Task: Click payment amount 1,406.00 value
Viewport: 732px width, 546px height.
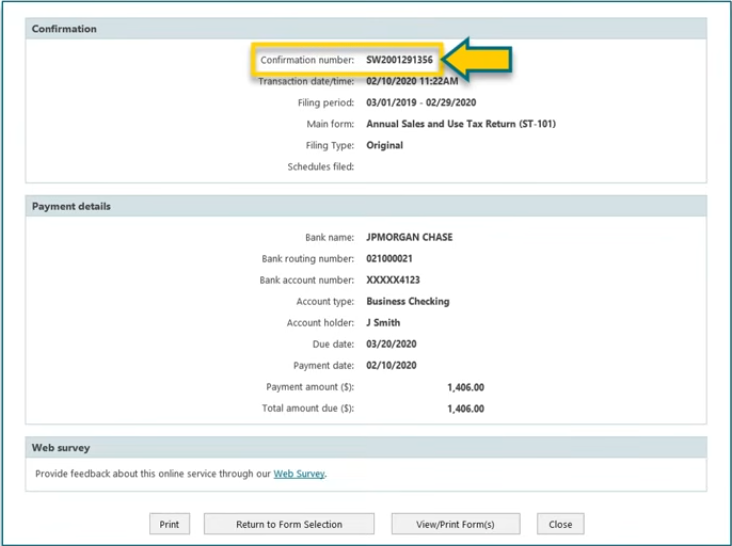Action: tap(466, 387)
